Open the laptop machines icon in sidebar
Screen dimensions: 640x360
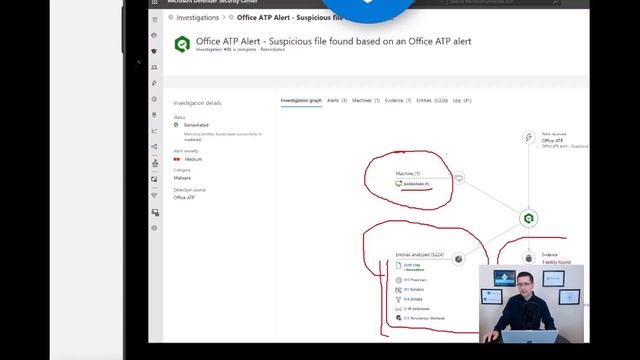click(154, 67)
